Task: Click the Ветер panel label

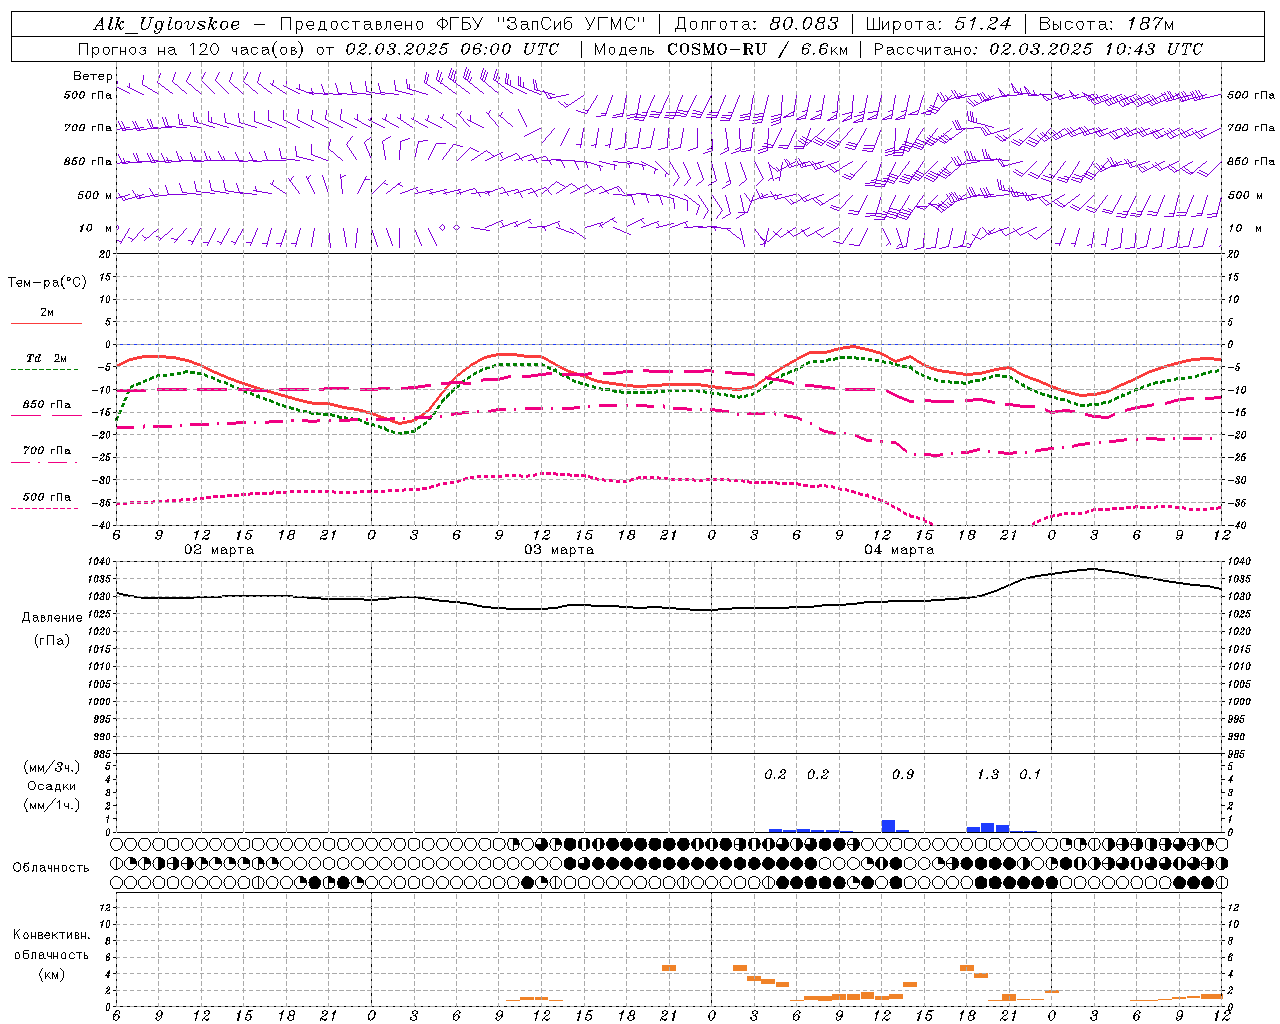Action: [x=93, y=76]
